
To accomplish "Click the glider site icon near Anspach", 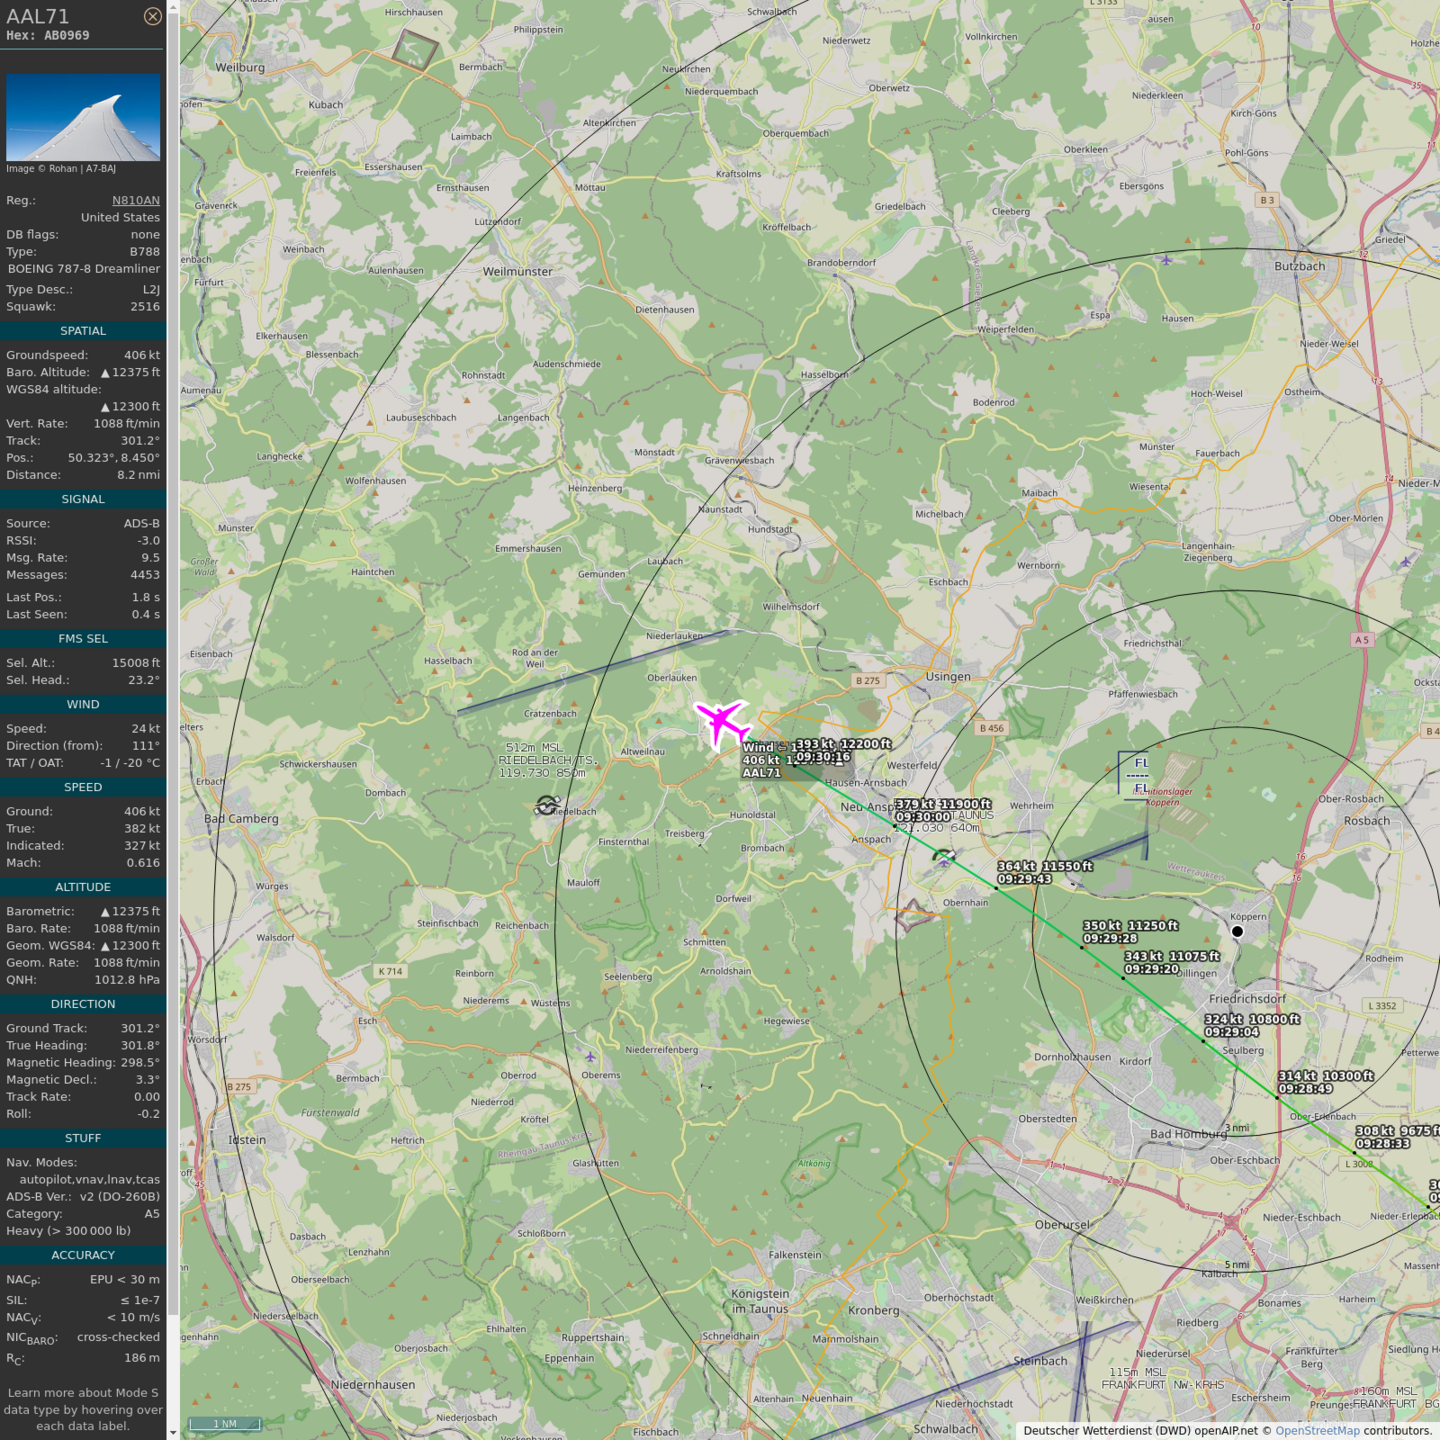I will pyautogui.click(x=943, y=857).
